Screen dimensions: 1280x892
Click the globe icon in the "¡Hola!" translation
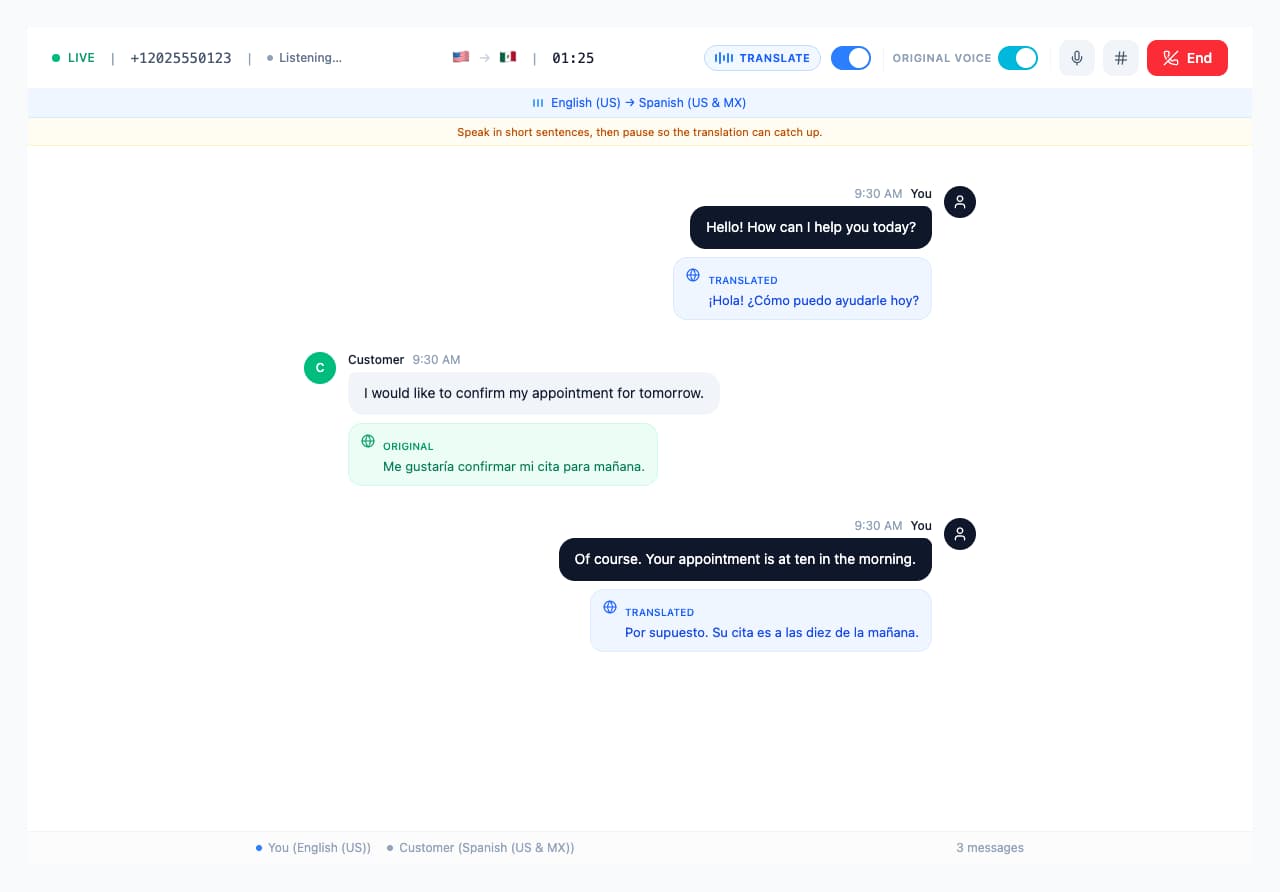click(x=693, y=275)
